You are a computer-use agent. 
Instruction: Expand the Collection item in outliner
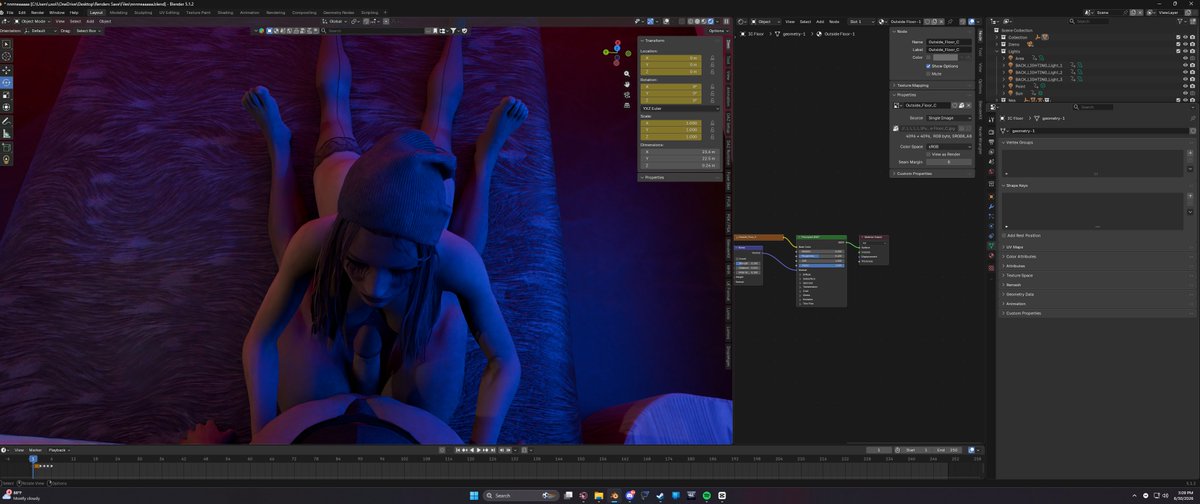[997, 37]
